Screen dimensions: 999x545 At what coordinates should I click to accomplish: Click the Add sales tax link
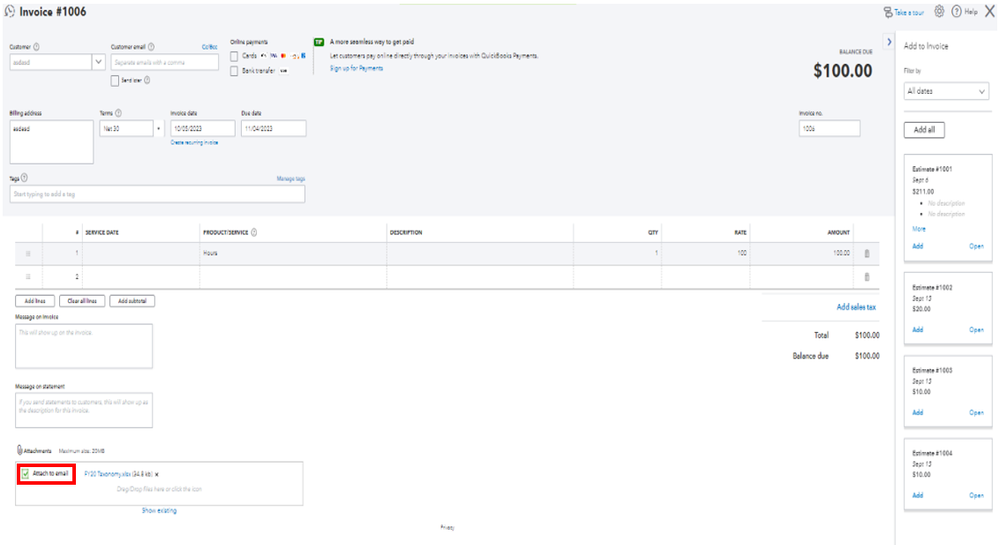[856, 307]
